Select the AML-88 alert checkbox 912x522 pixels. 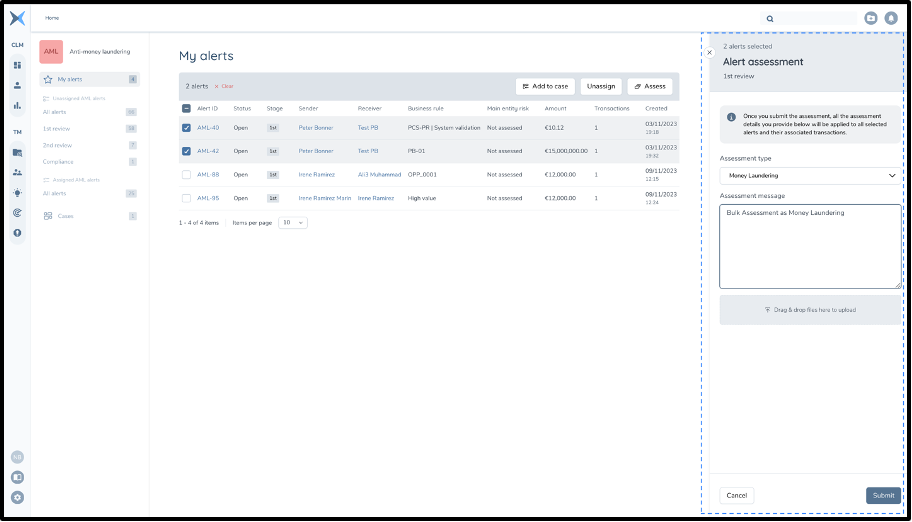(x=186, y=174)
